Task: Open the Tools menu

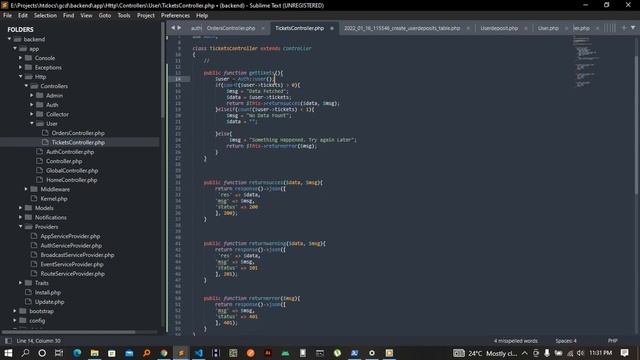Action: (x=124, y=16)
